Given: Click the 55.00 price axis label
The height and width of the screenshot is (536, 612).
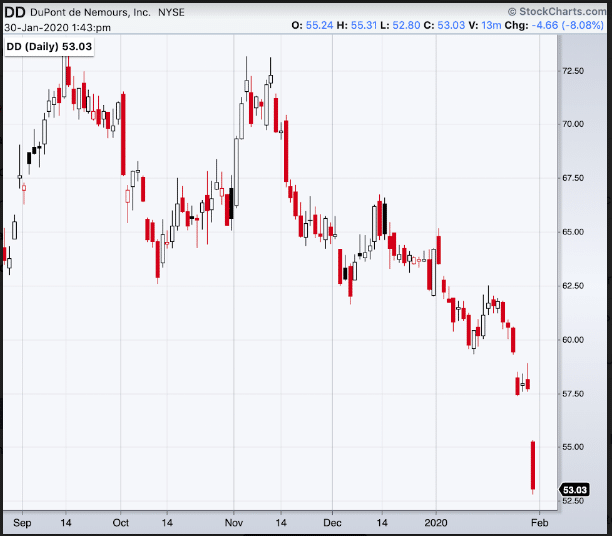Looking at the screenshot, I should tap(573, 447).
